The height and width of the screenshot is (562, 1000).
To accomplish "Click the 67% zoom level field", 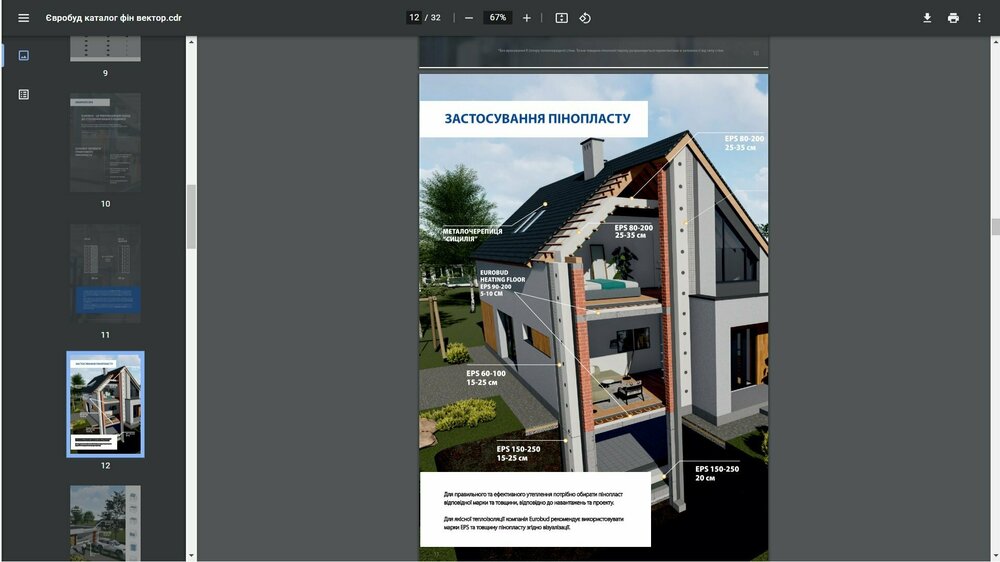I will tap(497, 18).
